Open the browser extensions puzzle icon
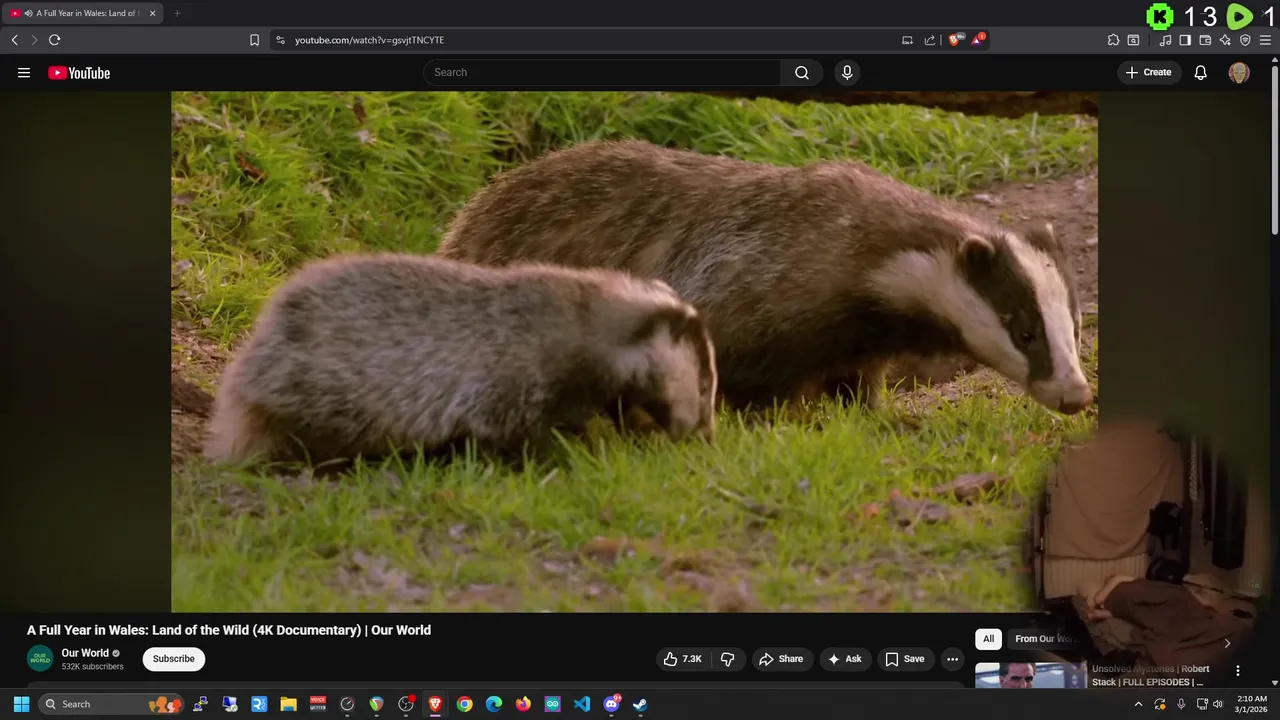The image size is (1280, 720). [1113, 40]
